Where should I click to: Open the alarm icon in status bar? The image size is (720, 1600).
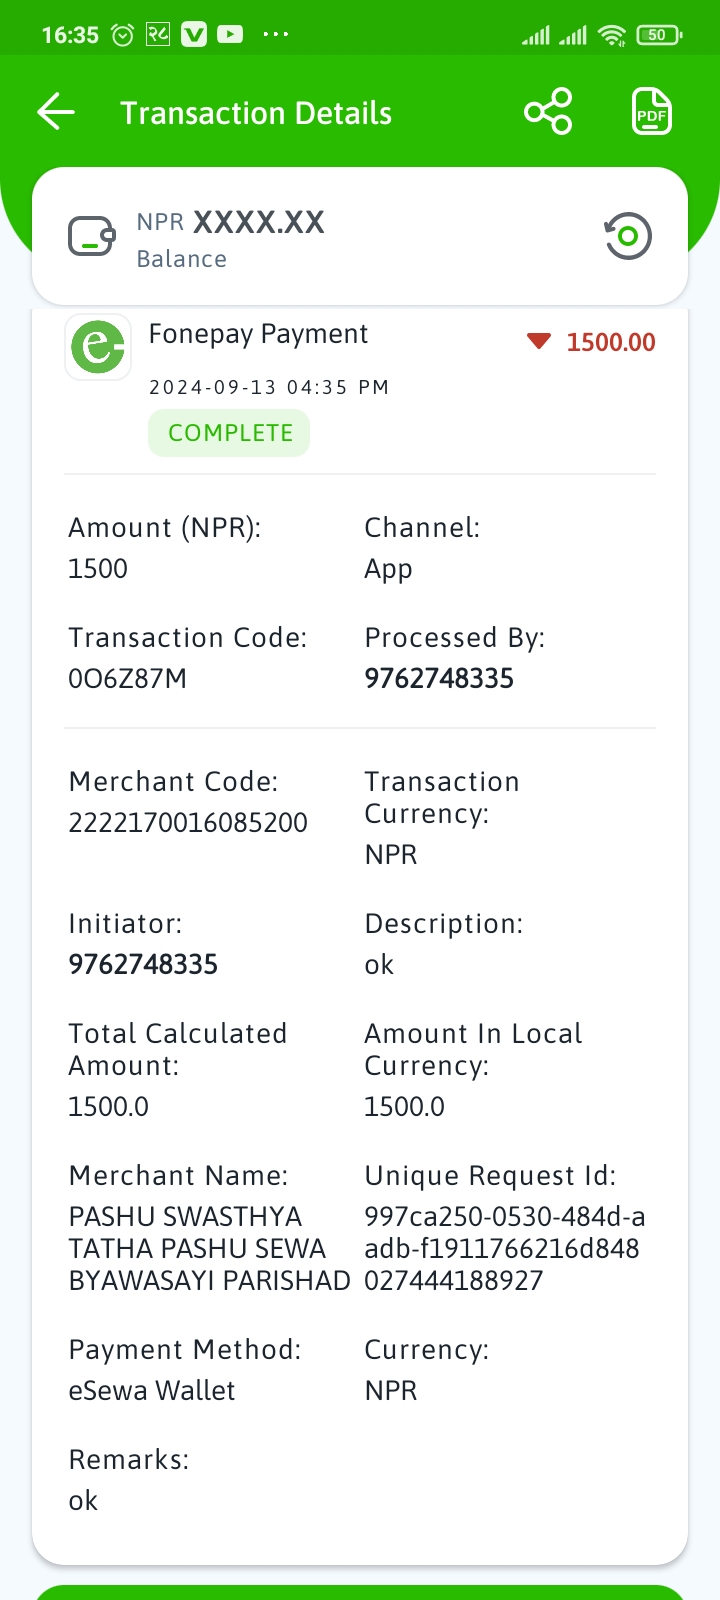tap(122, 35)
